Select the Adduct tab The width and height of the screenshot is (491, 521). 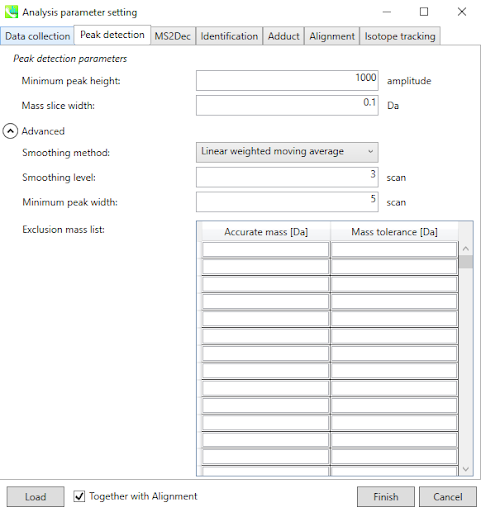(x=284, y=36)
